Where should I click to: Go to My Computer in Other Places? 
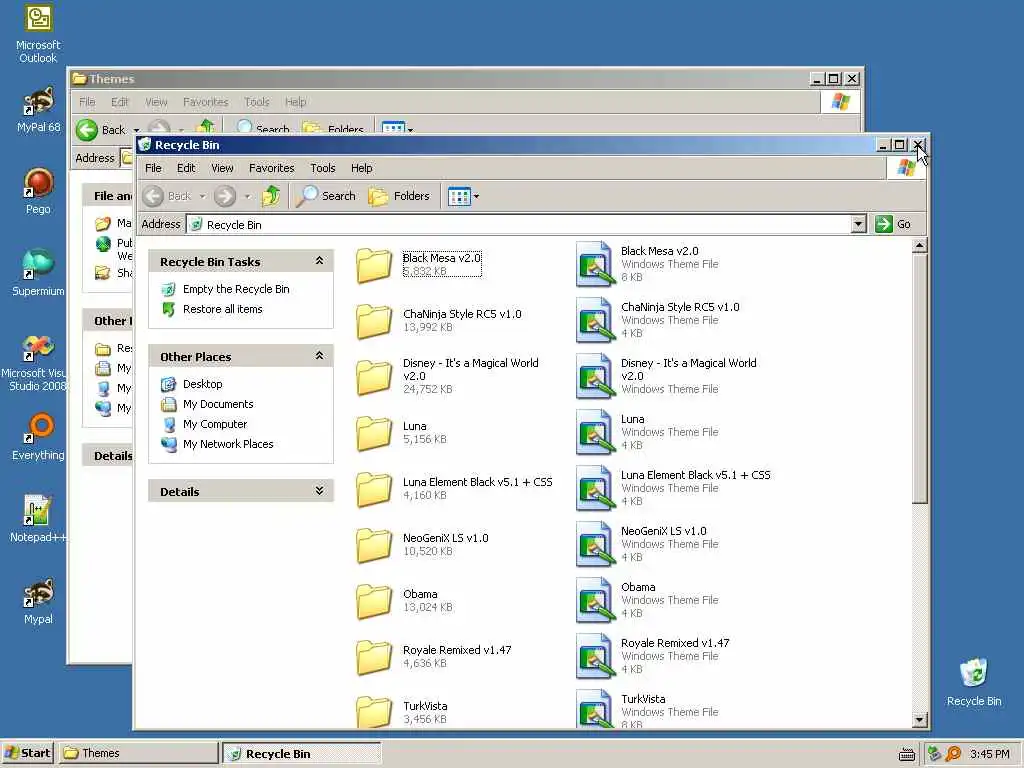pyautogui.click(x=215, y=424)
